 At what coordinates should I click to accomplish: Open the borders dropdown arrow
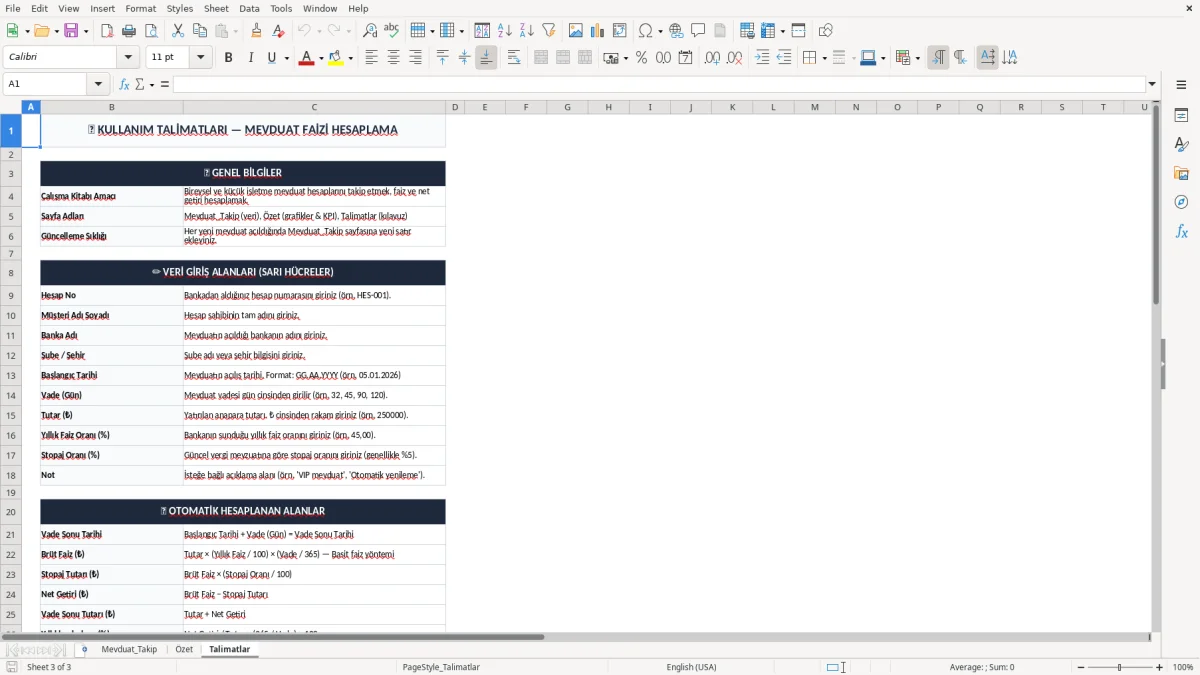[824, 58]
